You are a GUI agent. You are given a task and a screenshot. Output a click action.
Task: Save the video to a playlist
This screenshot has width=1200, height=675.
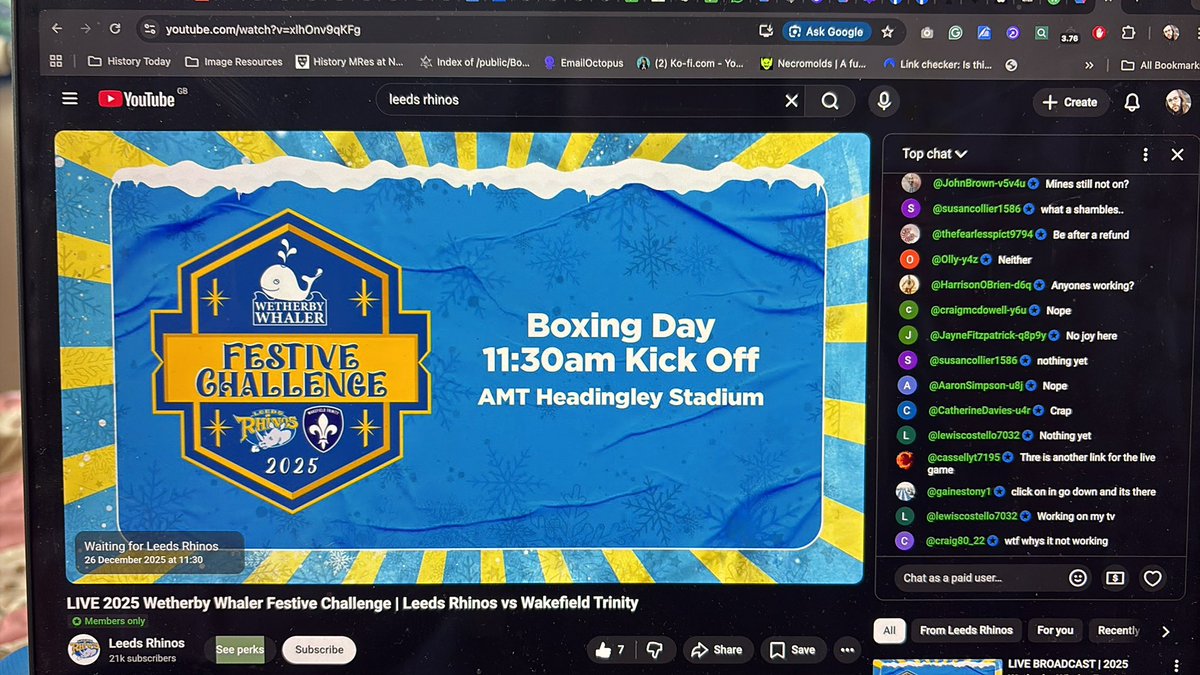coord(792,650)
